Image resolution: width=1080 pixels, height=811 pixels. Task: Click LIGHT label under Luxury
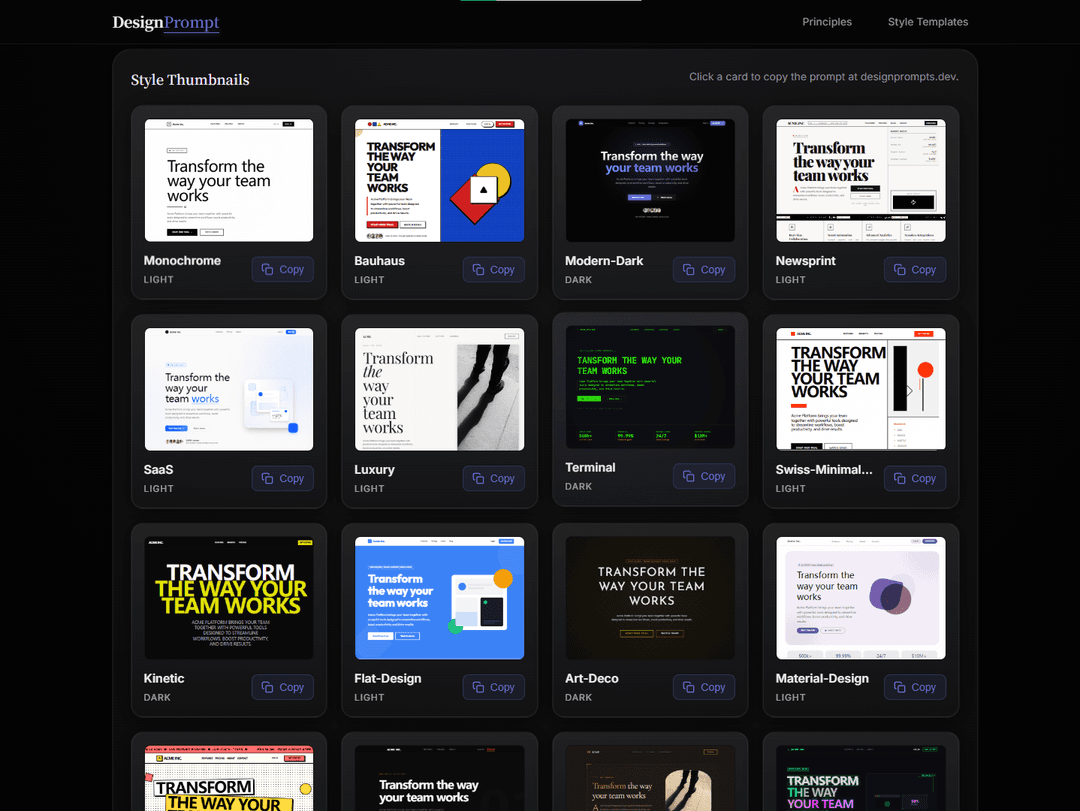point(369,489)
